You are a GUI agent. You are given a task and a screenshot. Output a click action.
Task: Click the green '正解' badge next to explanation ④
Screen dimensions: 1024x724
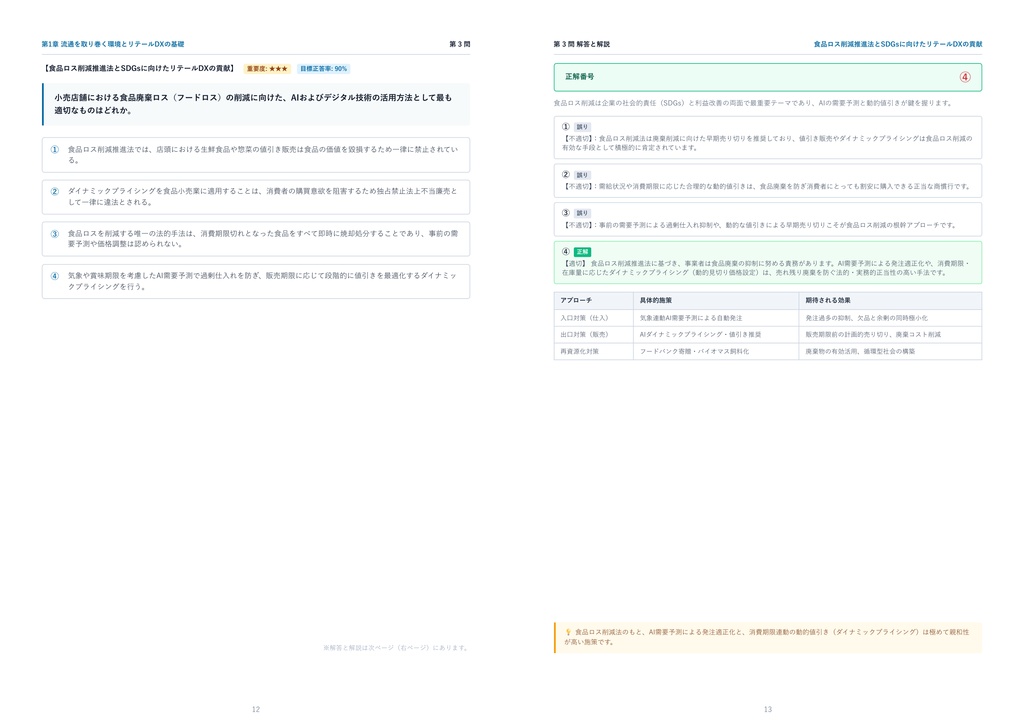(x=582, y=251)
